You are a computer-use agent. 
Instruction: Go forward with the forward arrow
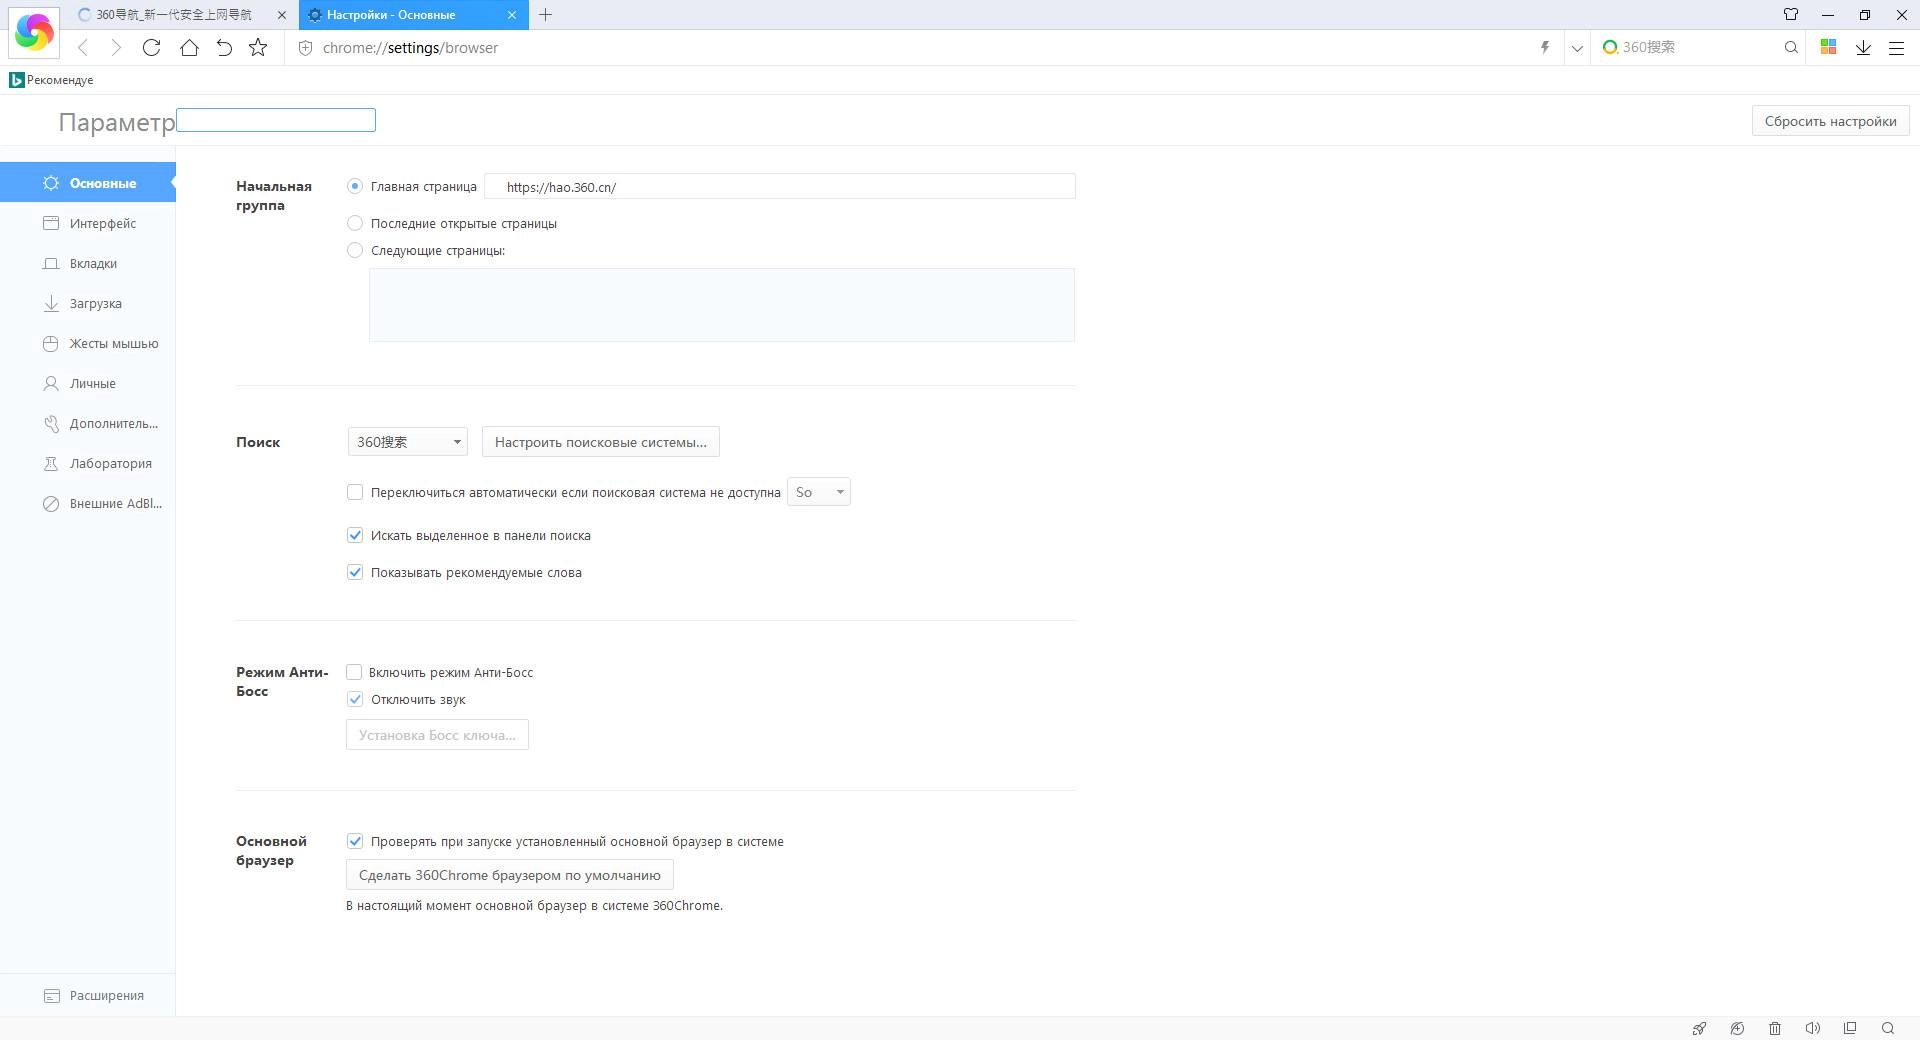[116, 47]
